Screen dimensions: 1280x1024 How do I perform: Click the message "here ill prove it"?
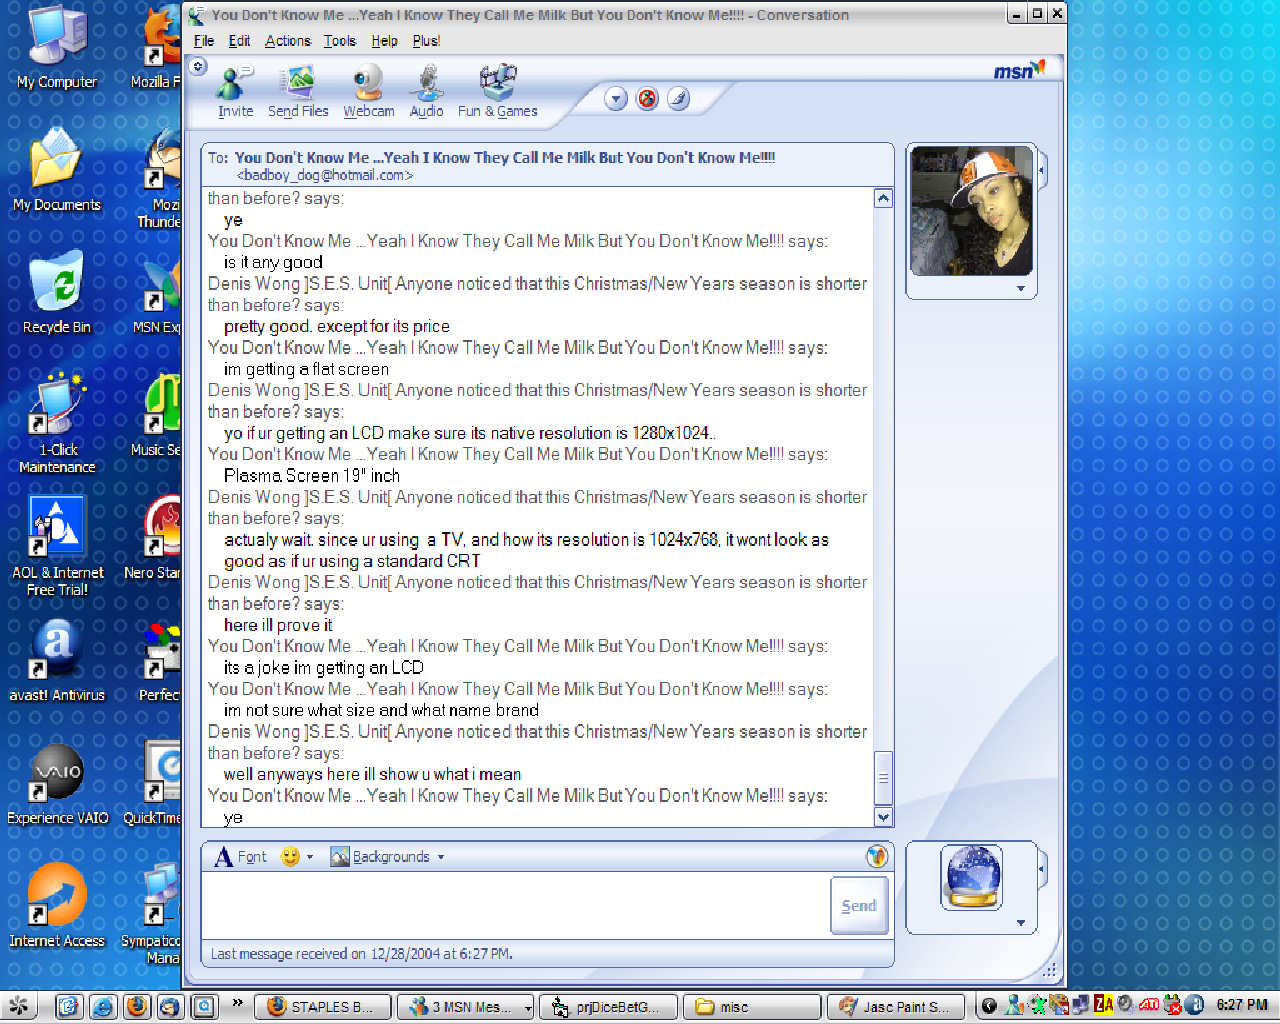pos(278,625)
